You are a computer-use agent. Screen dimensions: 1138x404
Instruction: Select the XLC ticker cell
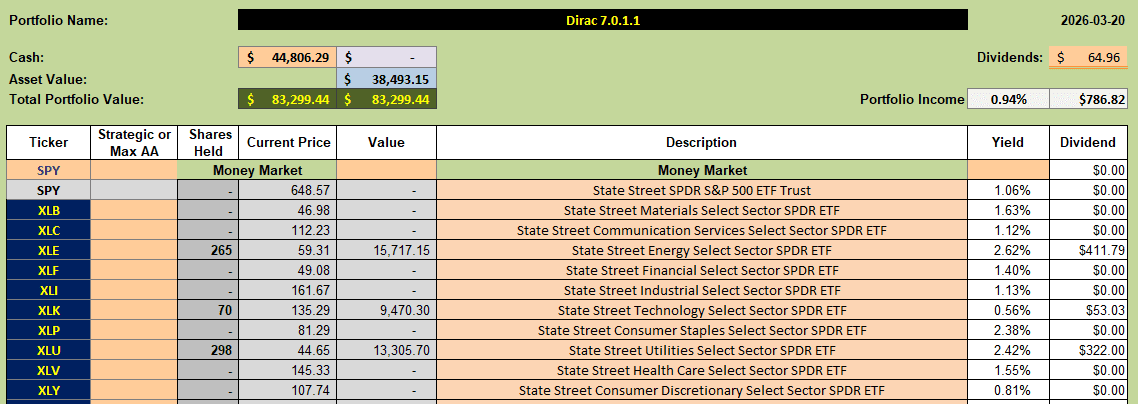tap(49, 231)
